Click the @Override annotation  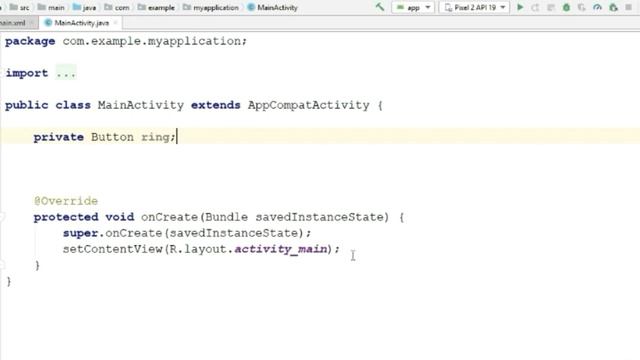pos(66,201)
